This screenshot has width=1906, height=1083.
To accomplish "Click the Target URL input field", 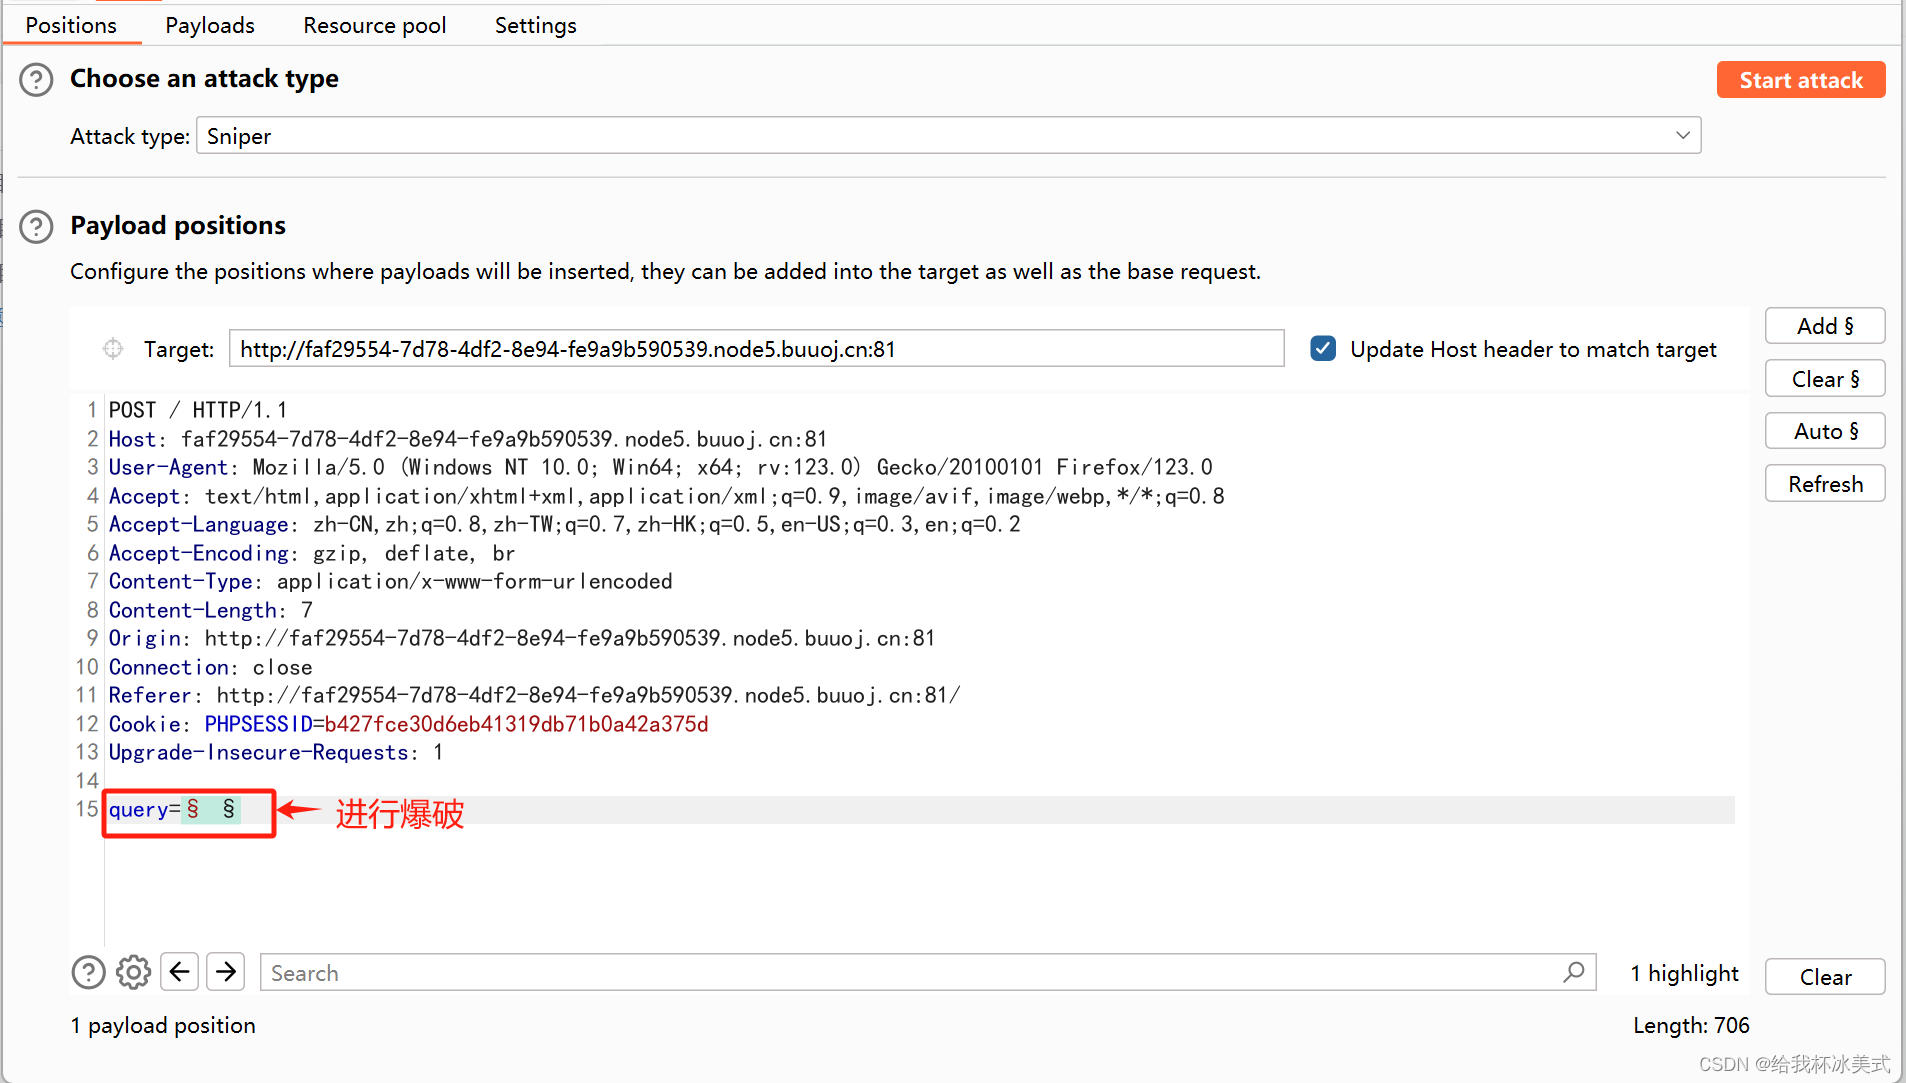I will click(756, 349).
